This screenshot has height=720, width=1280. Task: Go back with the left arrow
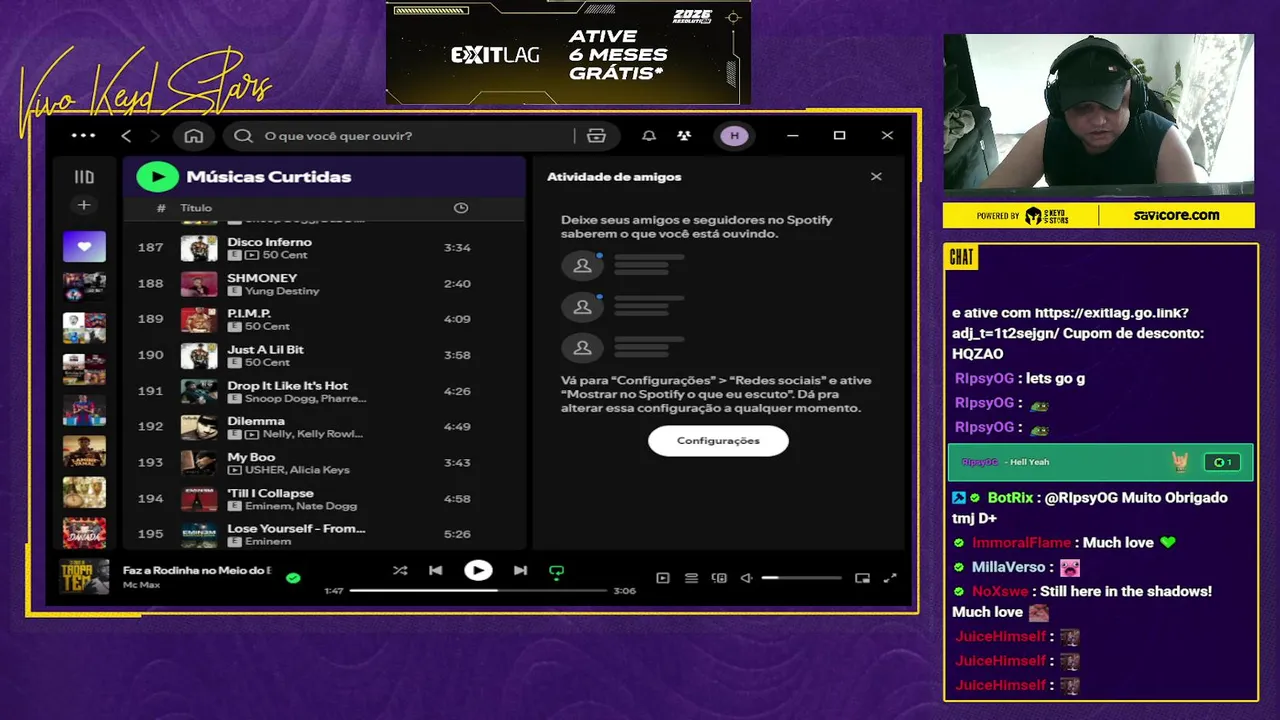126,136
